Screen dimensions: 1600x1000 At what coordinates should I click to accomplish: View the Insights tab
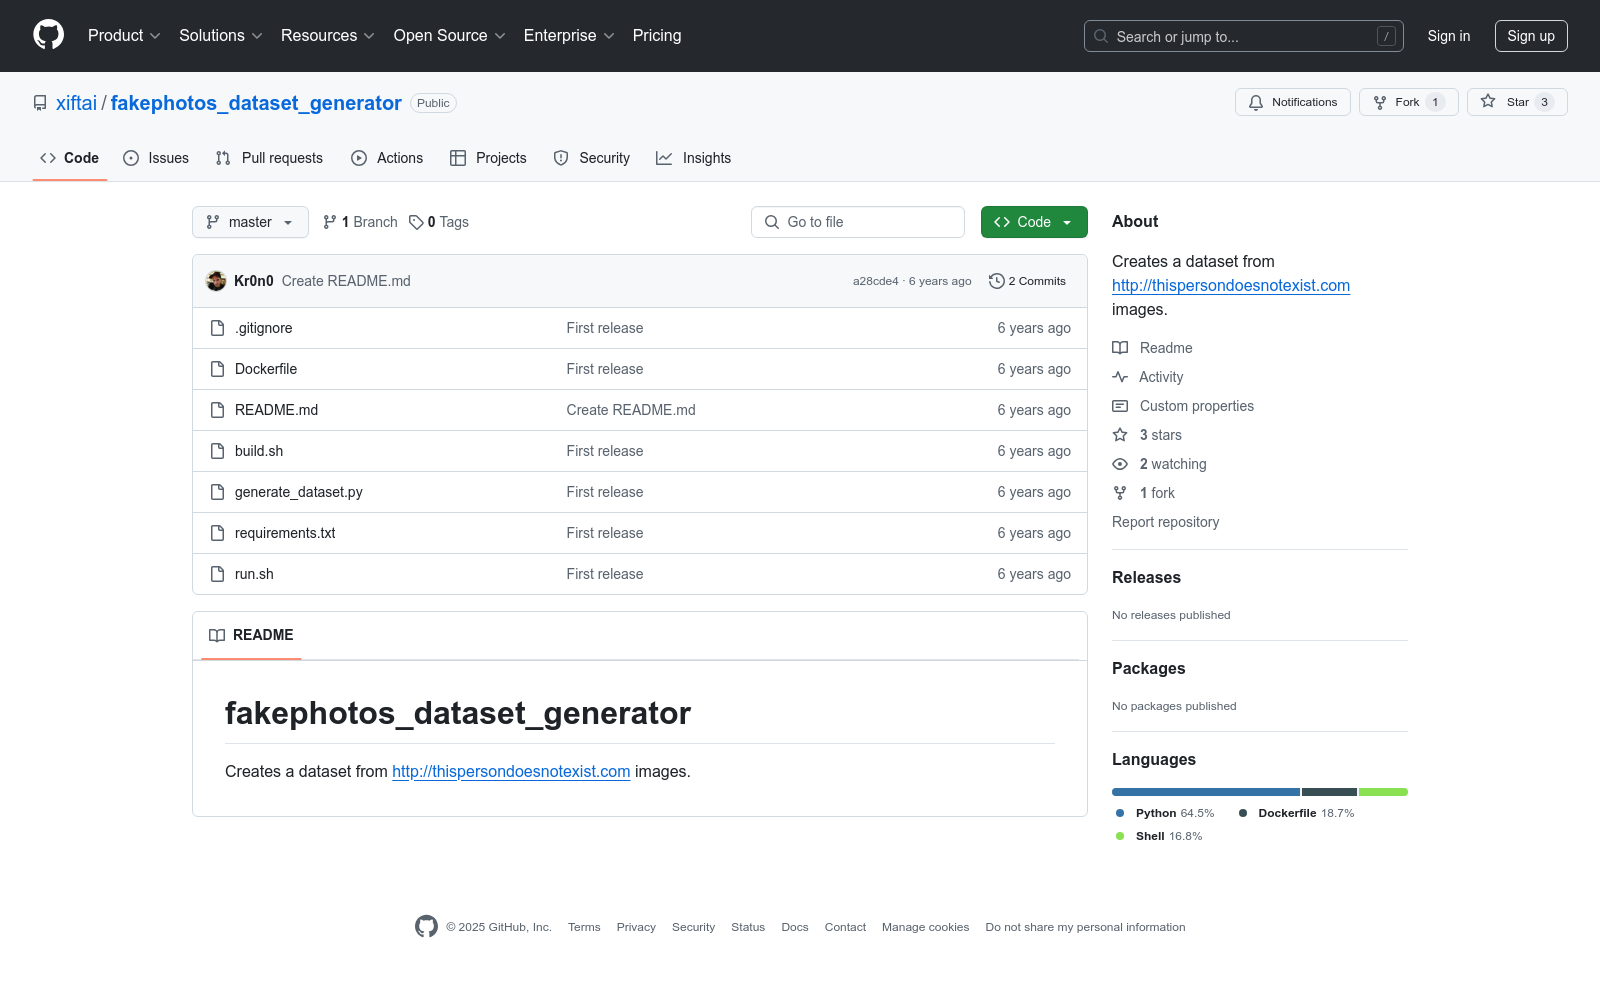pyautogui.click(x=694, y=158)
